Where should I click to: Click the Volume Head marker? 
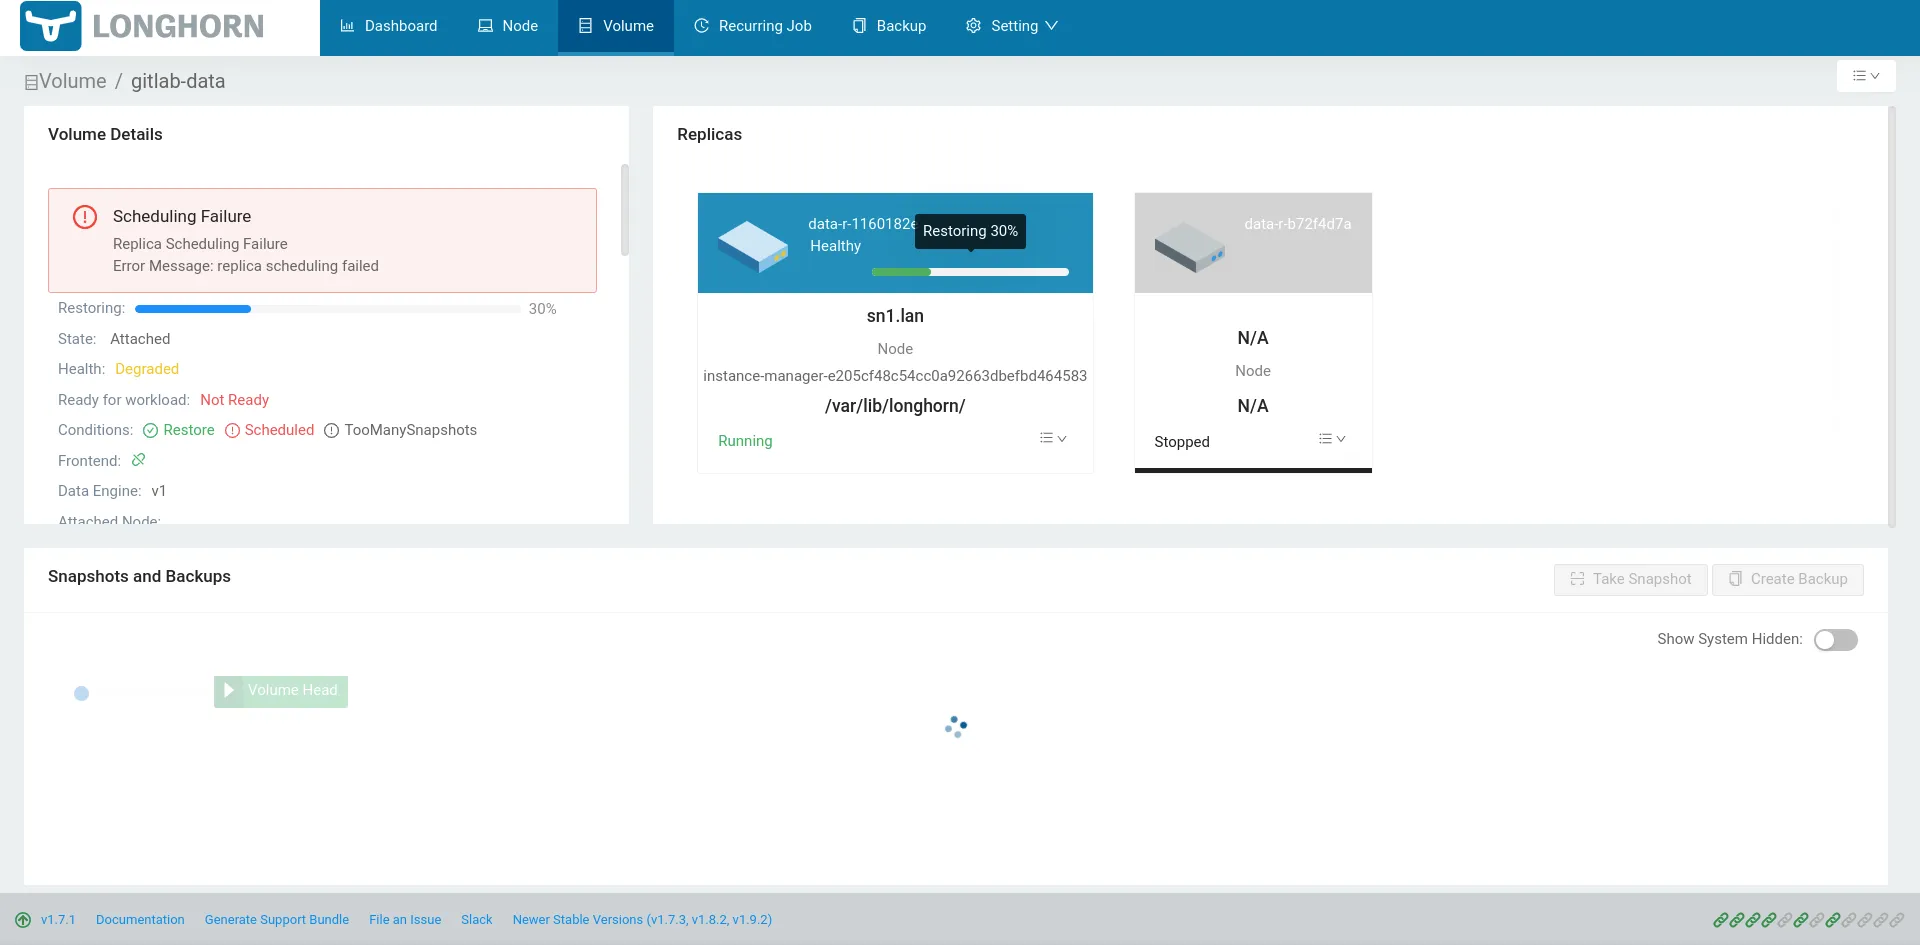281,691
